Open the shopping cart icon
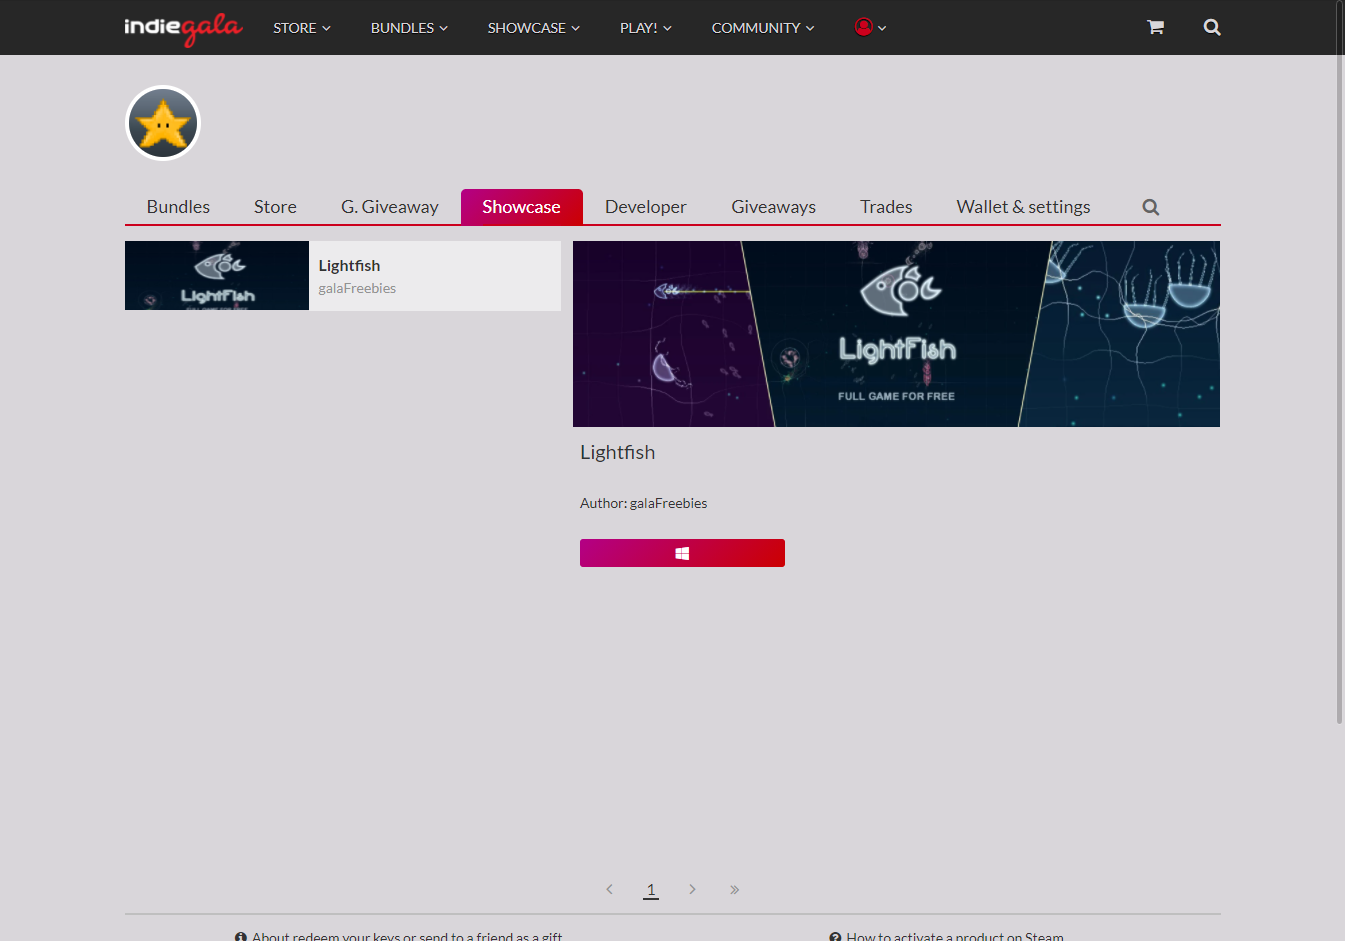The image size is (1345, 941). click(x=1155, y=27)
